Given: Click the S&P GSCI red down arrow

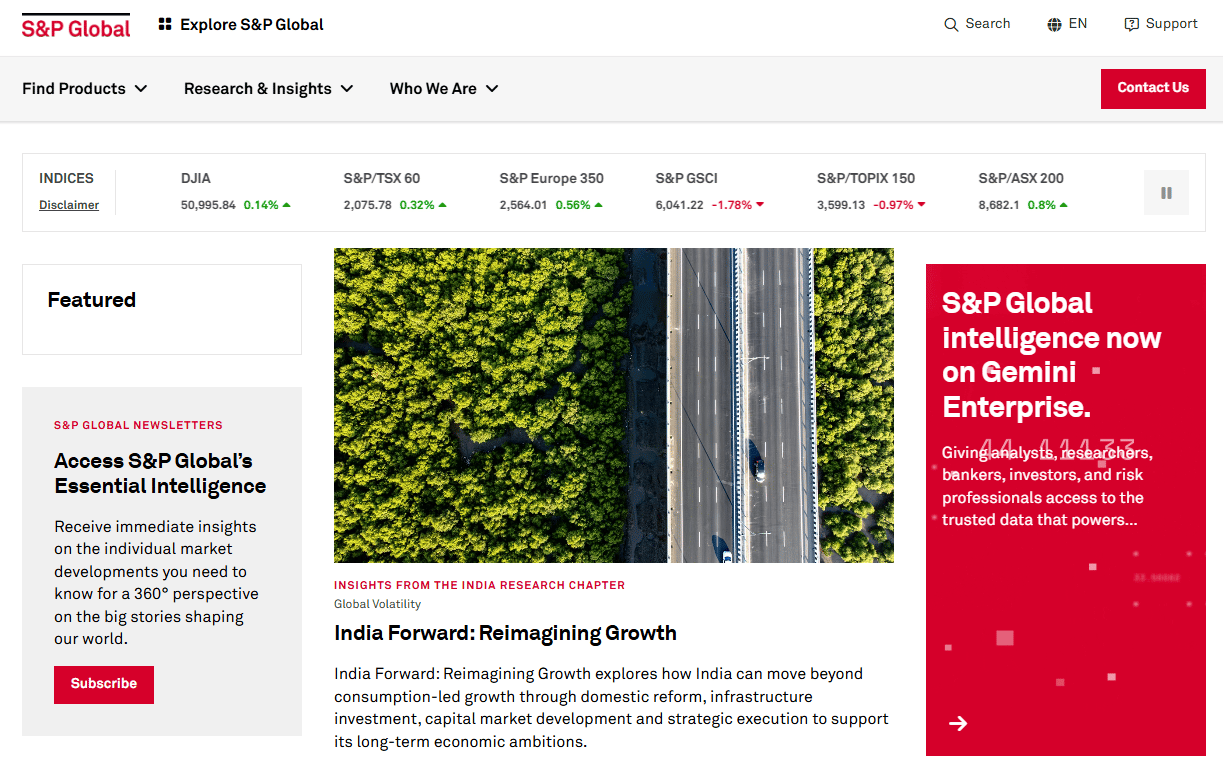Looking at the screenshot, I should coord(760,205).
